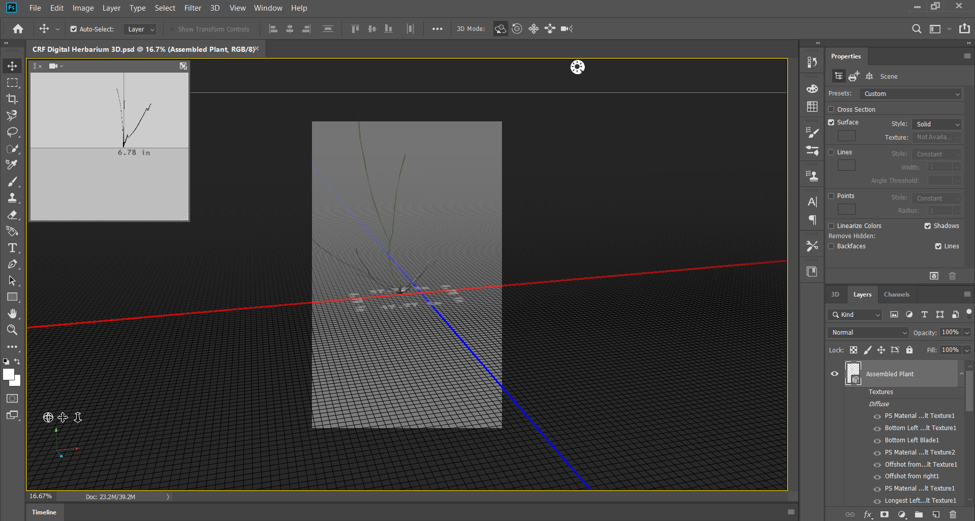This screenshot has width=975, height=521.
Task: Open the Presets dropdown showing Custom
Action: click(x=910, y=94)
